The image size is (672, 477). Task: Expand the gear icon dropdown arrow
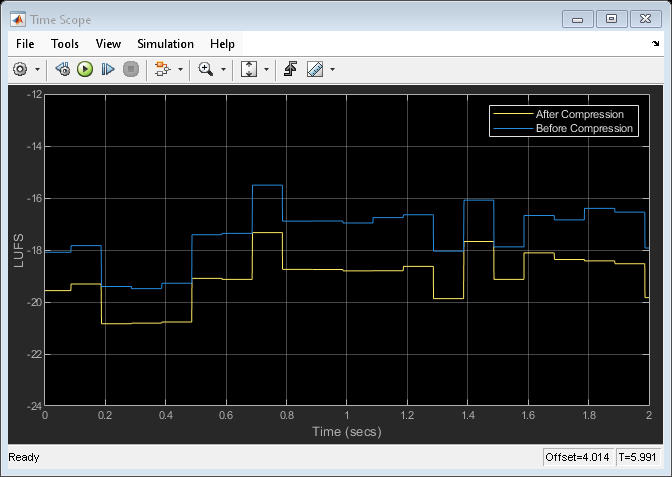37,69
